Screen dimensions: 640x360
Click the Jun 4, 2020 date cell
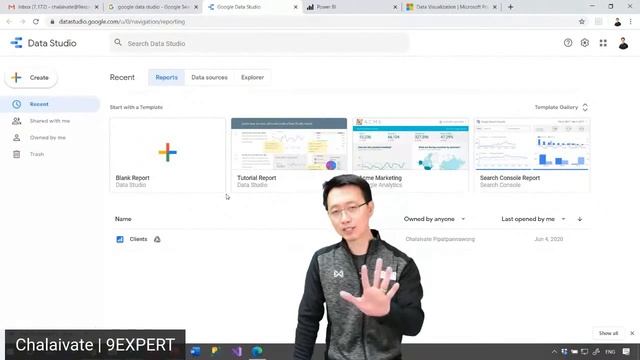549,239
